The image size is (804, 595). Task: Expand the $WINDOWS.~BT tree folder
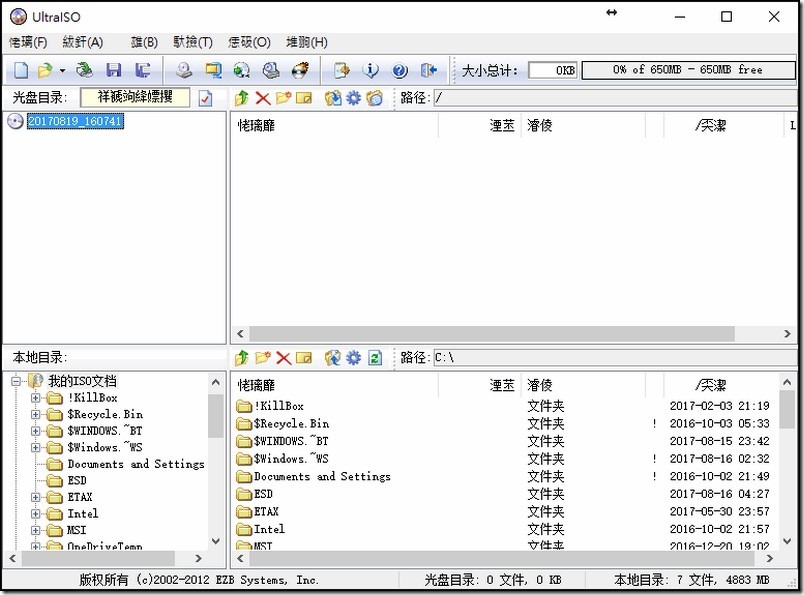35,431
